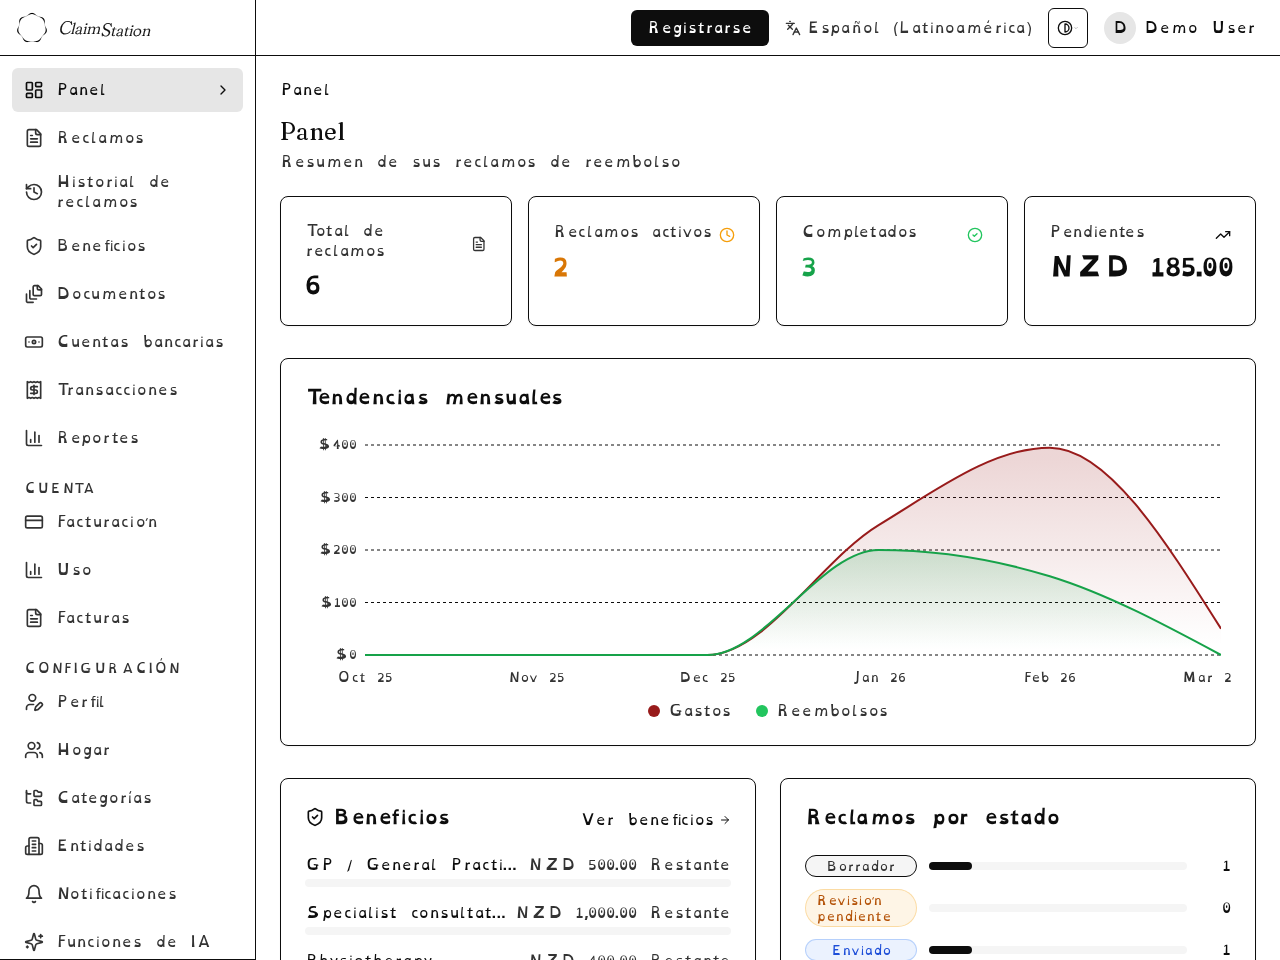The height and width of the screenshot is (960, 1280).
Task: Open the Reclamos activos card
Action: click(644, 261)
